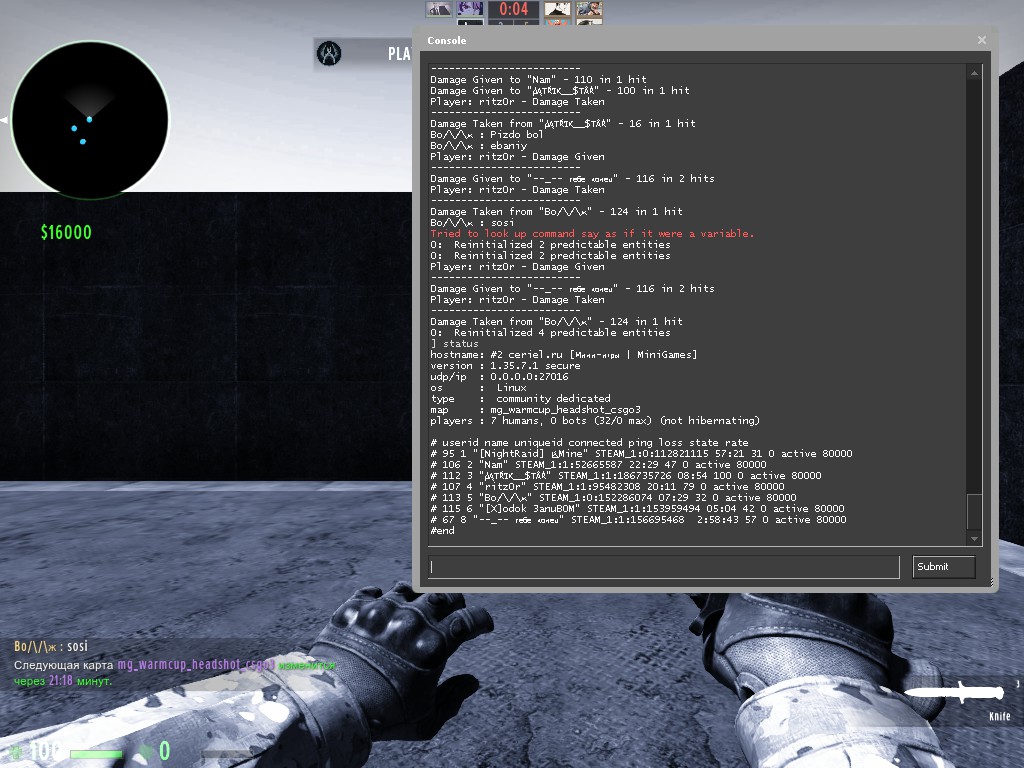
Task: Click the red 'Tried to look up command' error line
Action: coord(592,234)
